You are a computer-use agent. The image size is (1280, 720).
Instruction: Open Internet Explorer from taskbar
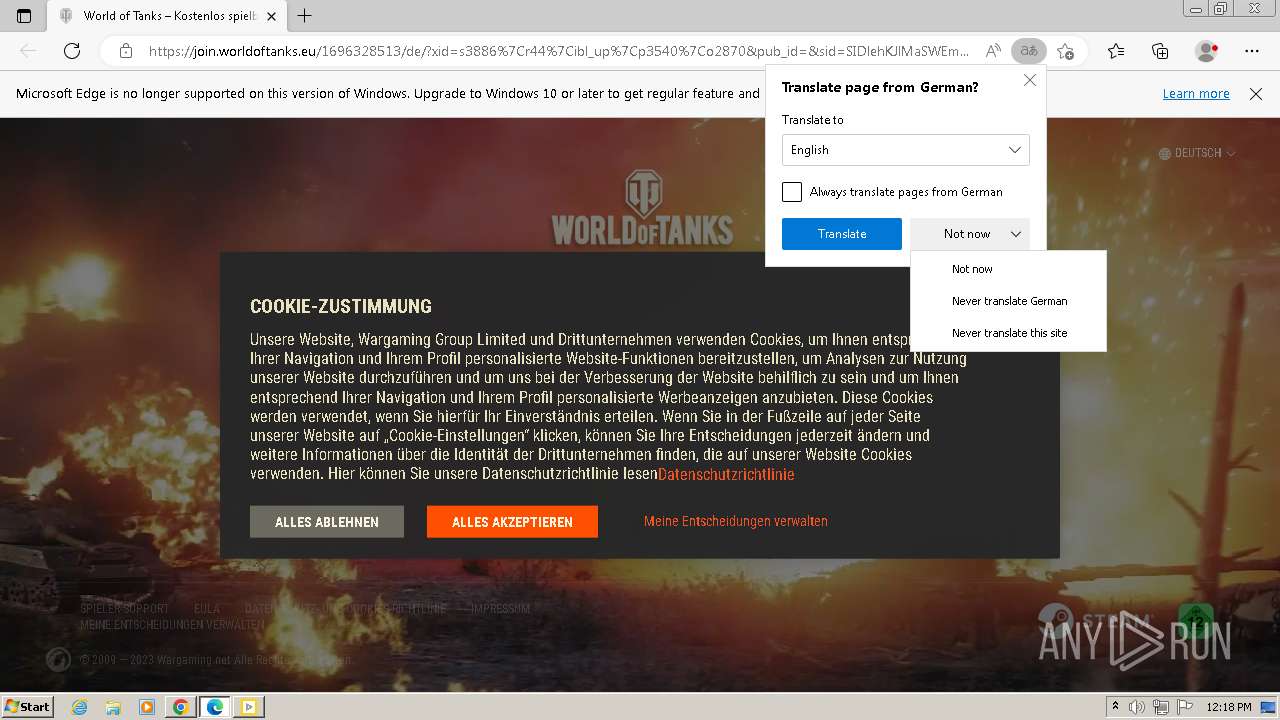(79, 707)
